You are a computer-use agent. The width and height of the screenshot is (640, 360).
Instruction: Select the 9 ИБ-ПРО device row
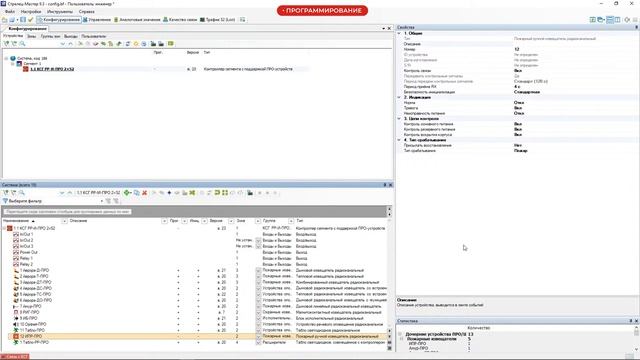pos(198,318)
